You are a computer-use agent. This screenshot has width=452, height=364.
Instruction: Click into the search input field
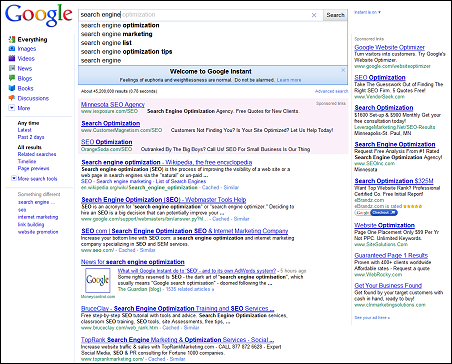[201, 15]
